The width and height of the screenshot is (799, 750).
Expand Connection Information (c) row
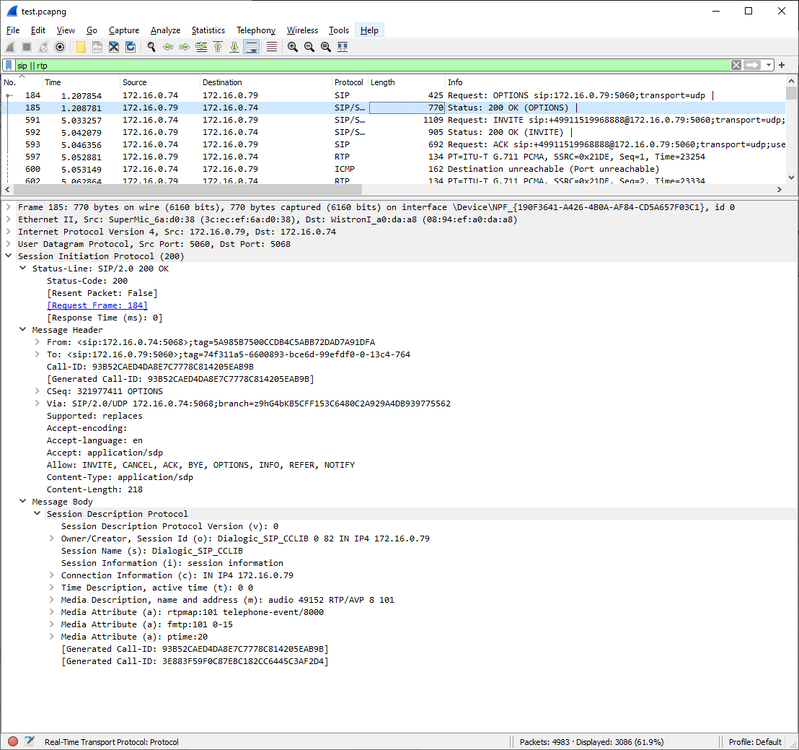pos(51,575)
